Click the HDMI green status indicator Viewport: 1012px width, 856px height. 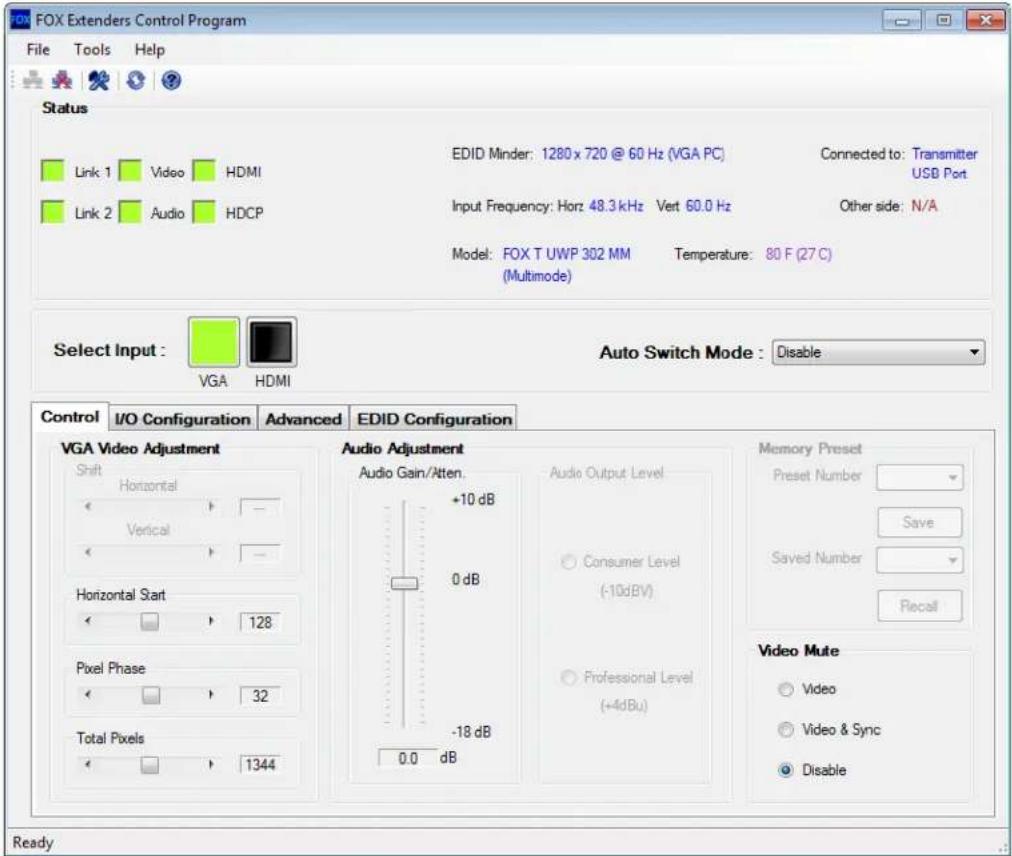(x=204, y=171)
